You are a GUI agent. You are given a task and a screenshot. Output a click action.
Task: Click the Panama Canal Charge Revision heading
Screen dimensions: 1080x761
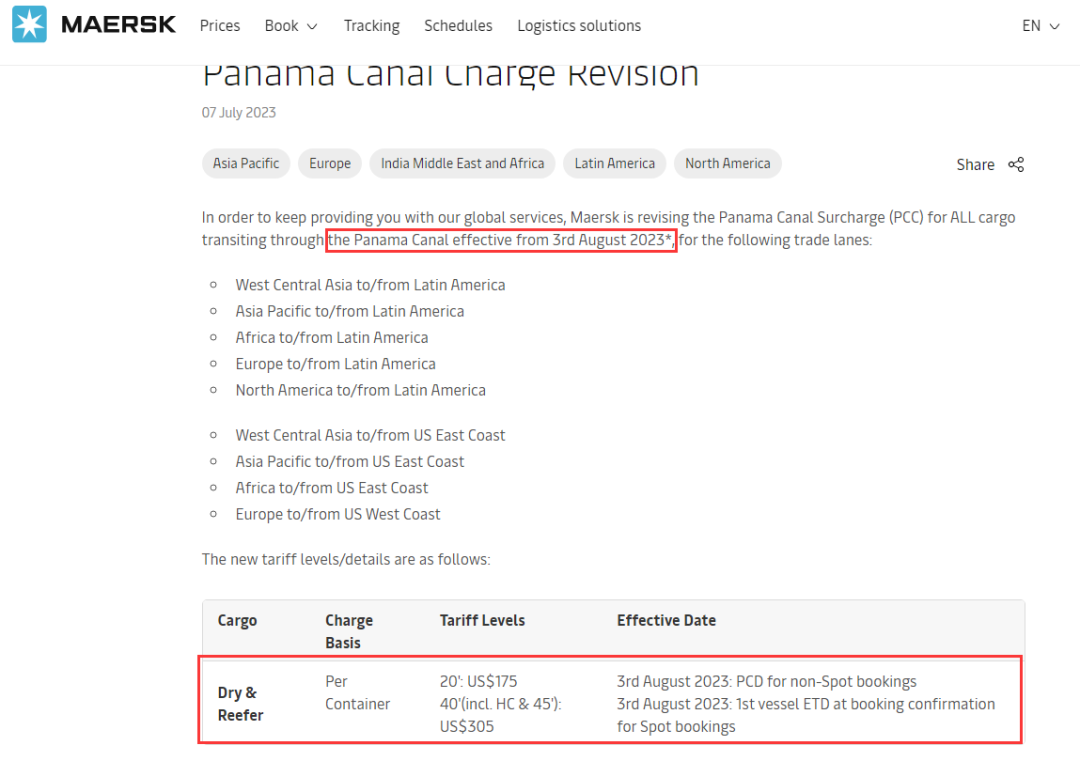[x=450, y=75]
